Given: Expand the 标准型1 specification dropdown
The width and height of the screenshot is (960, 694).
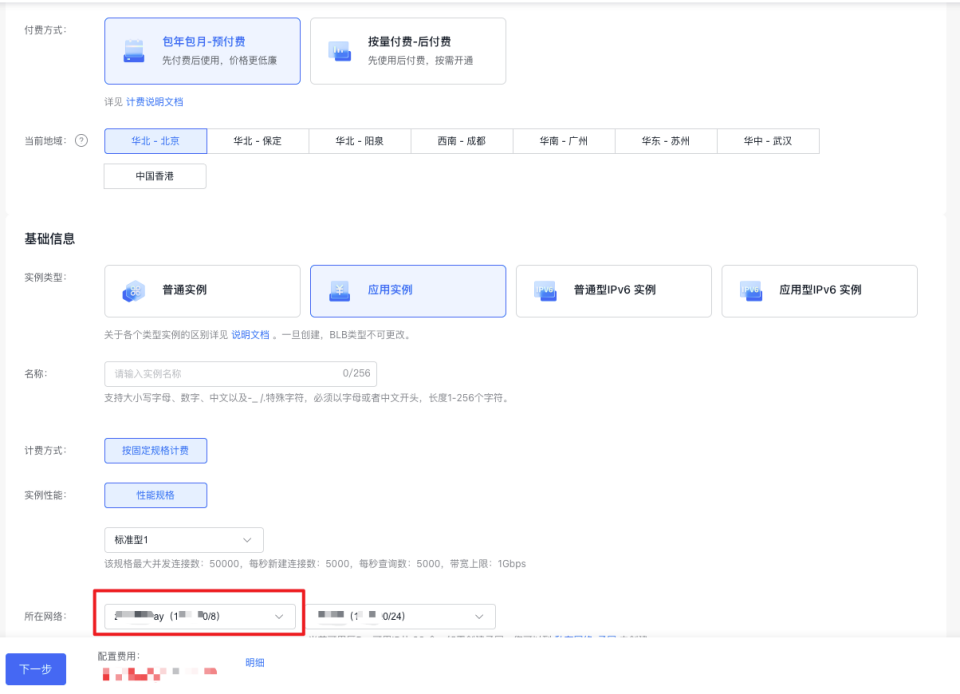Looking at the screenshot, I should [x=184, y=540].
